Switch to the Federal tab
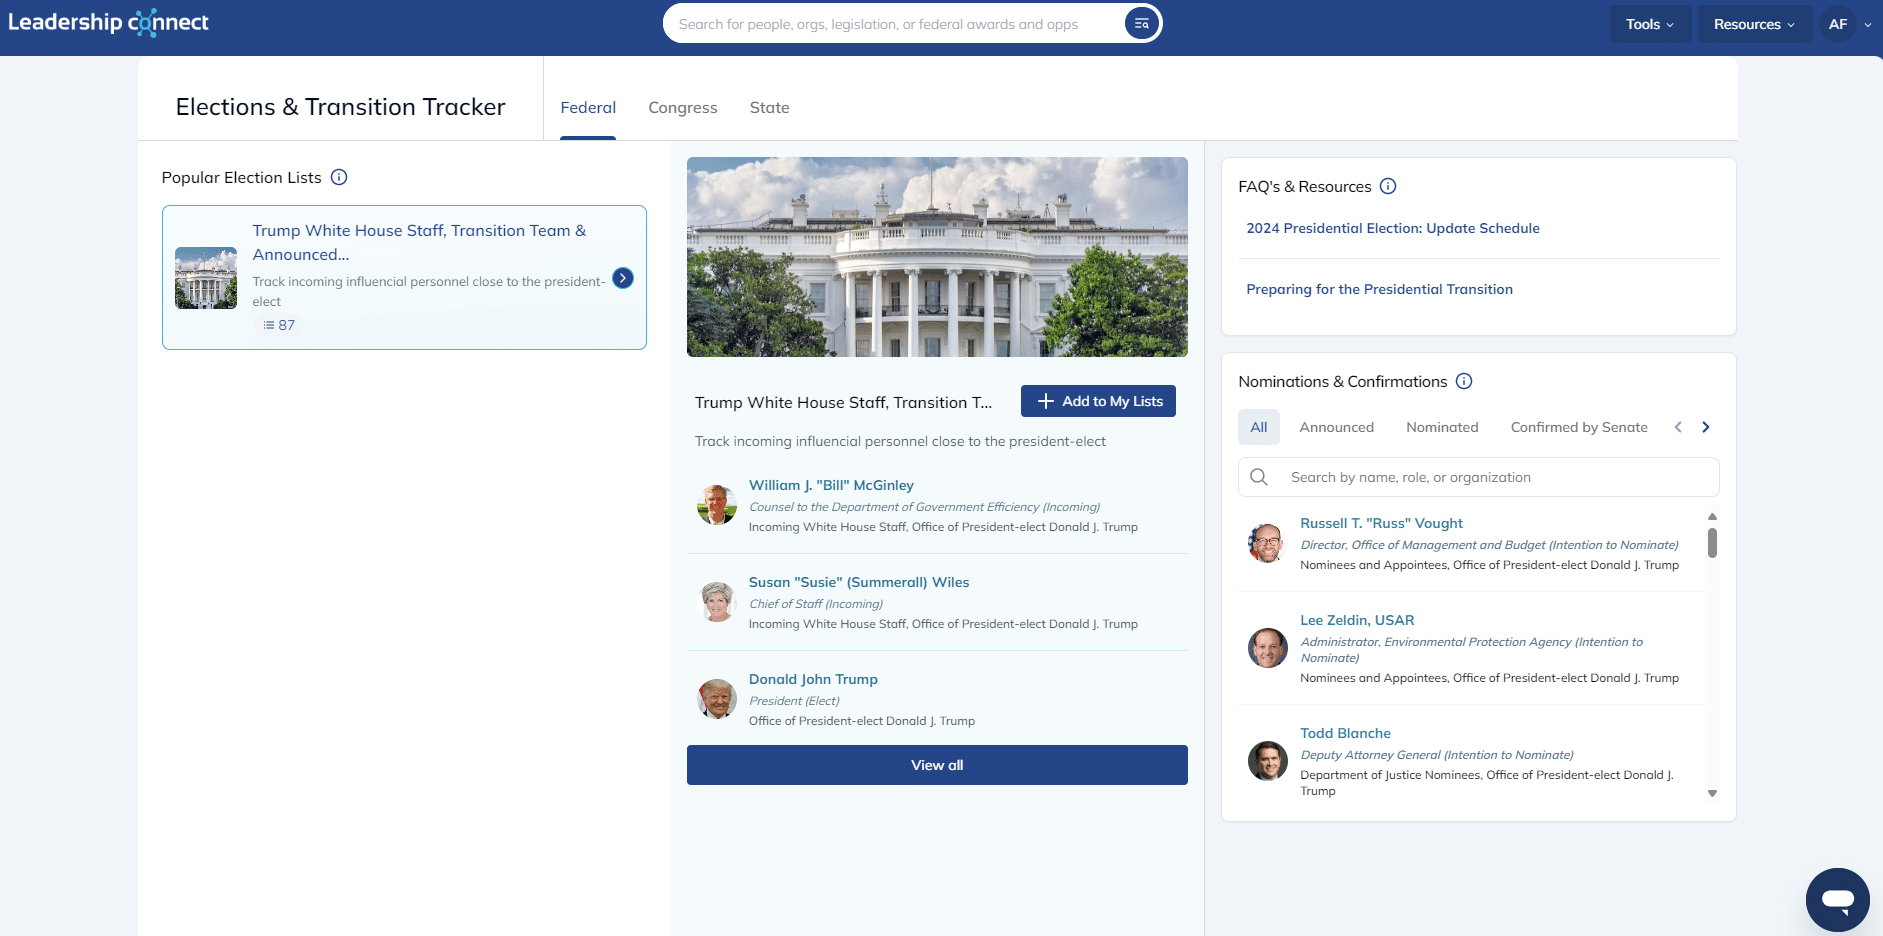Image resolution: width=1883 pixels, height=936 pixels. 588,107
